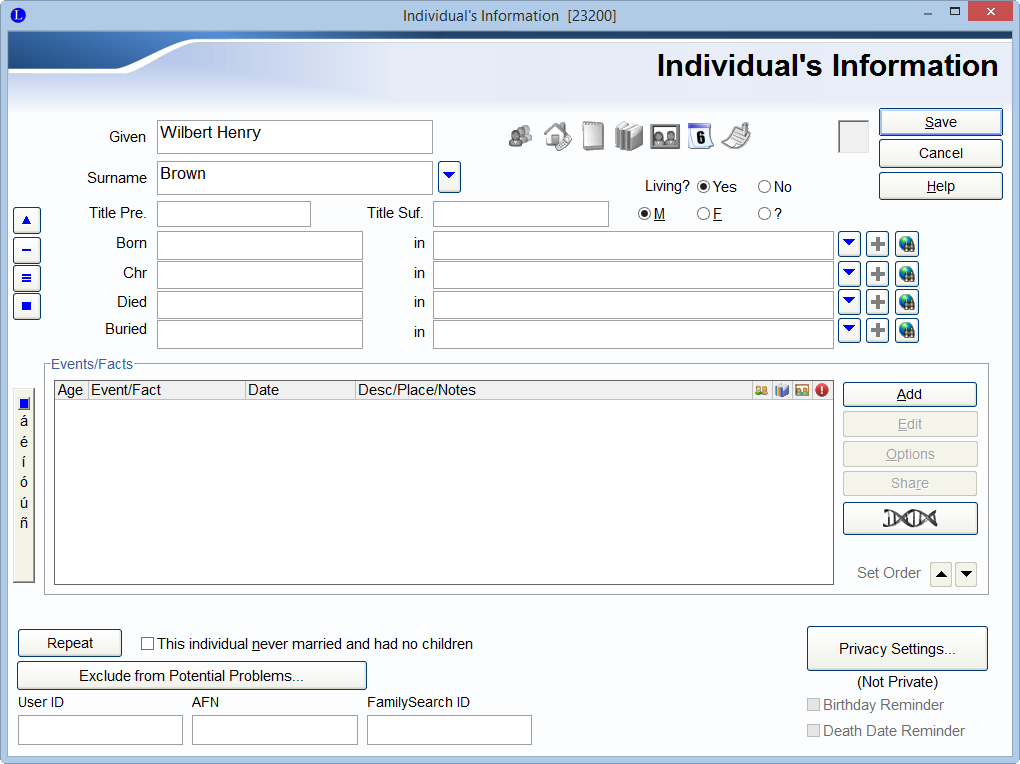The image size is (1020, 764).
Task: Click the Surname field containing Brown
Action: click(x=295, y=178)
